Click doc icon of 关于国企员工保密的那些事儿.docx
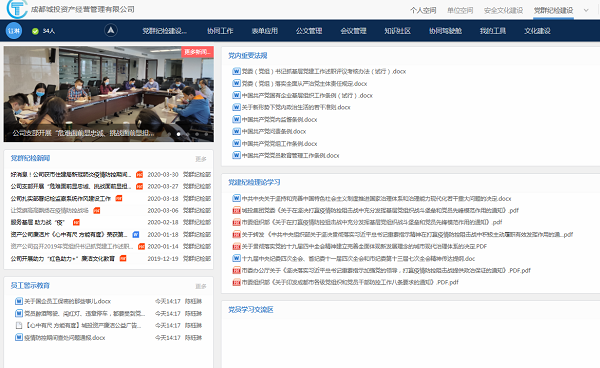Screen dimensions: 600x368 tap(19, 301)
